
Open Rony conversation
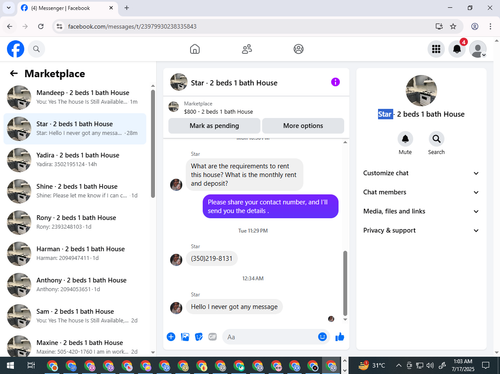tap(75, 222)
